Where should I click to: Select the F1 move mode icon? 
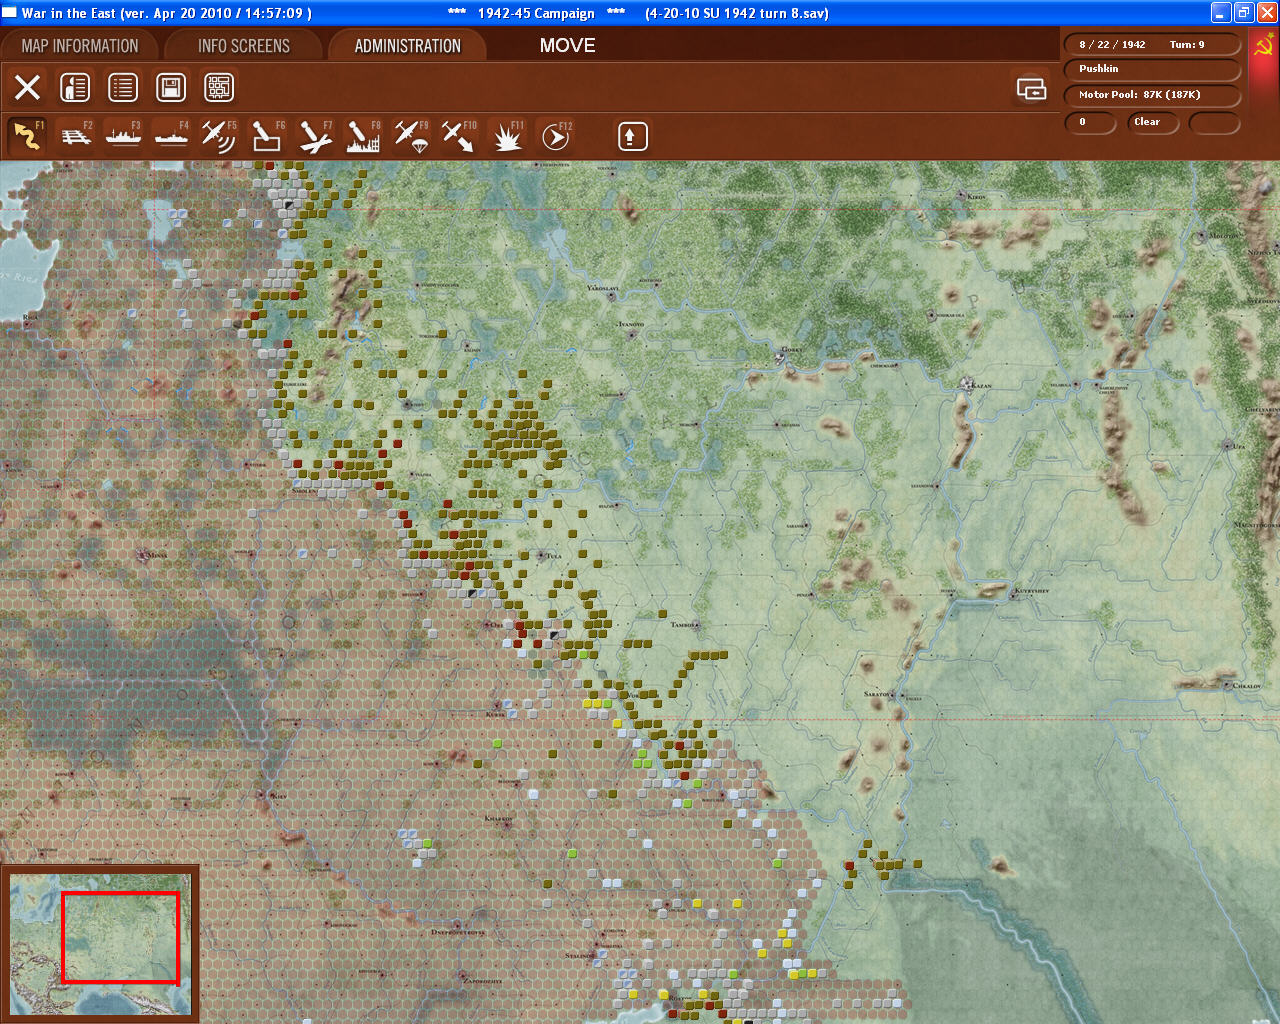tap(28, 136)
